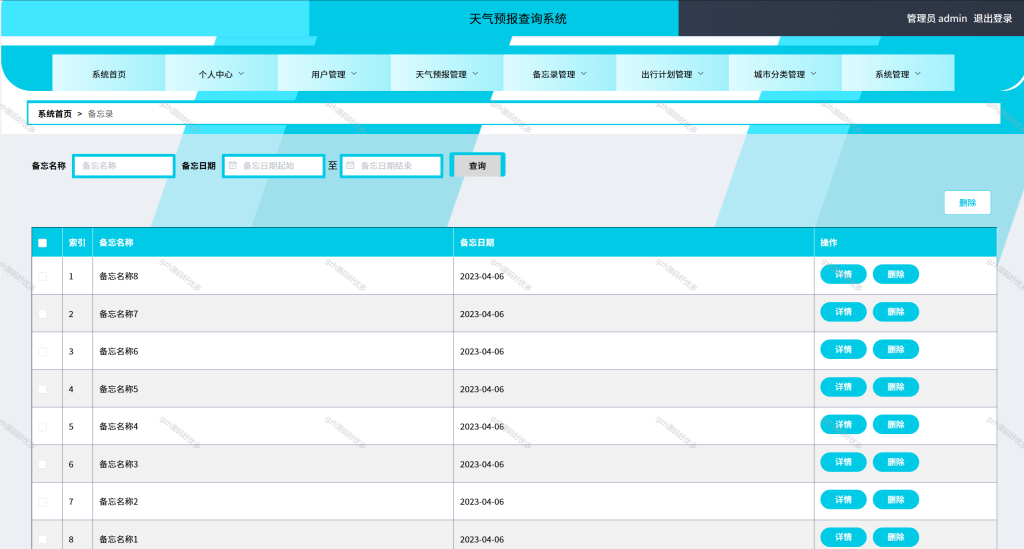Image resolution: width=1024 pixels, height=549 pixels.
Task: Log out via 退出登录 link
Action: click(993, 18)
